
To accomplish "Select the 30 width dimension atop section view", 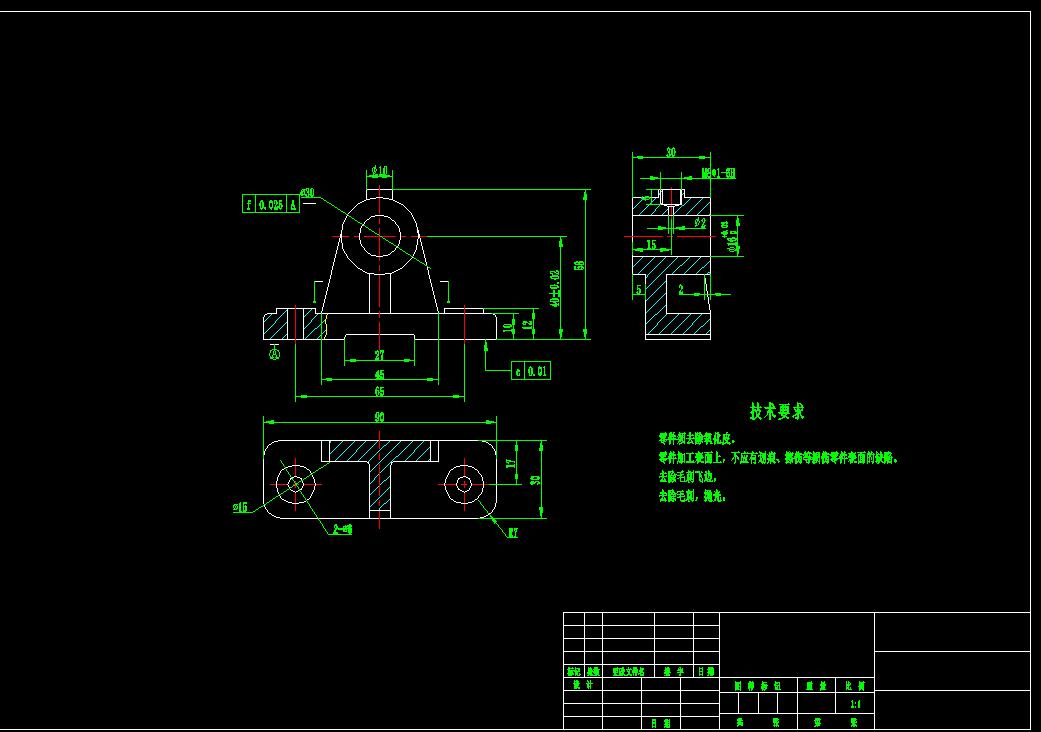I will (x=671, y=152).
